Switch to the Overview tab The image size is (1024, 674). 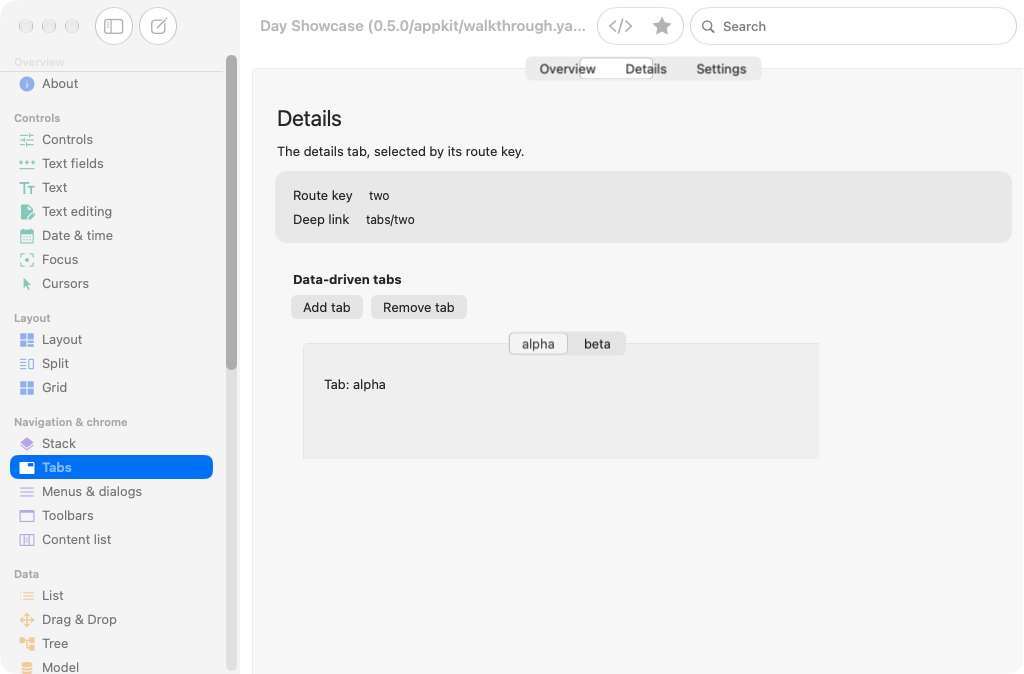tap(567, 69)
